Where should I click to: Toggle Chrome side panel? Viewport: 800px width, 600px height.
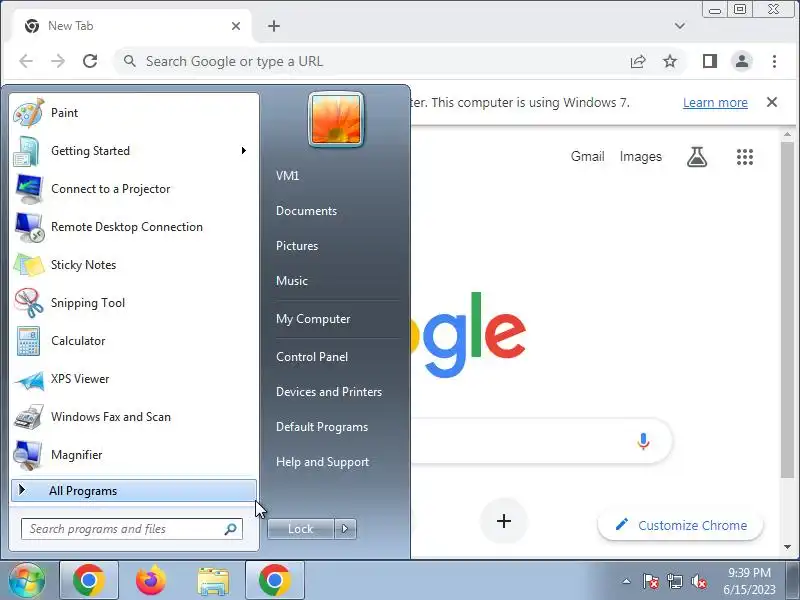click(710, 61)
